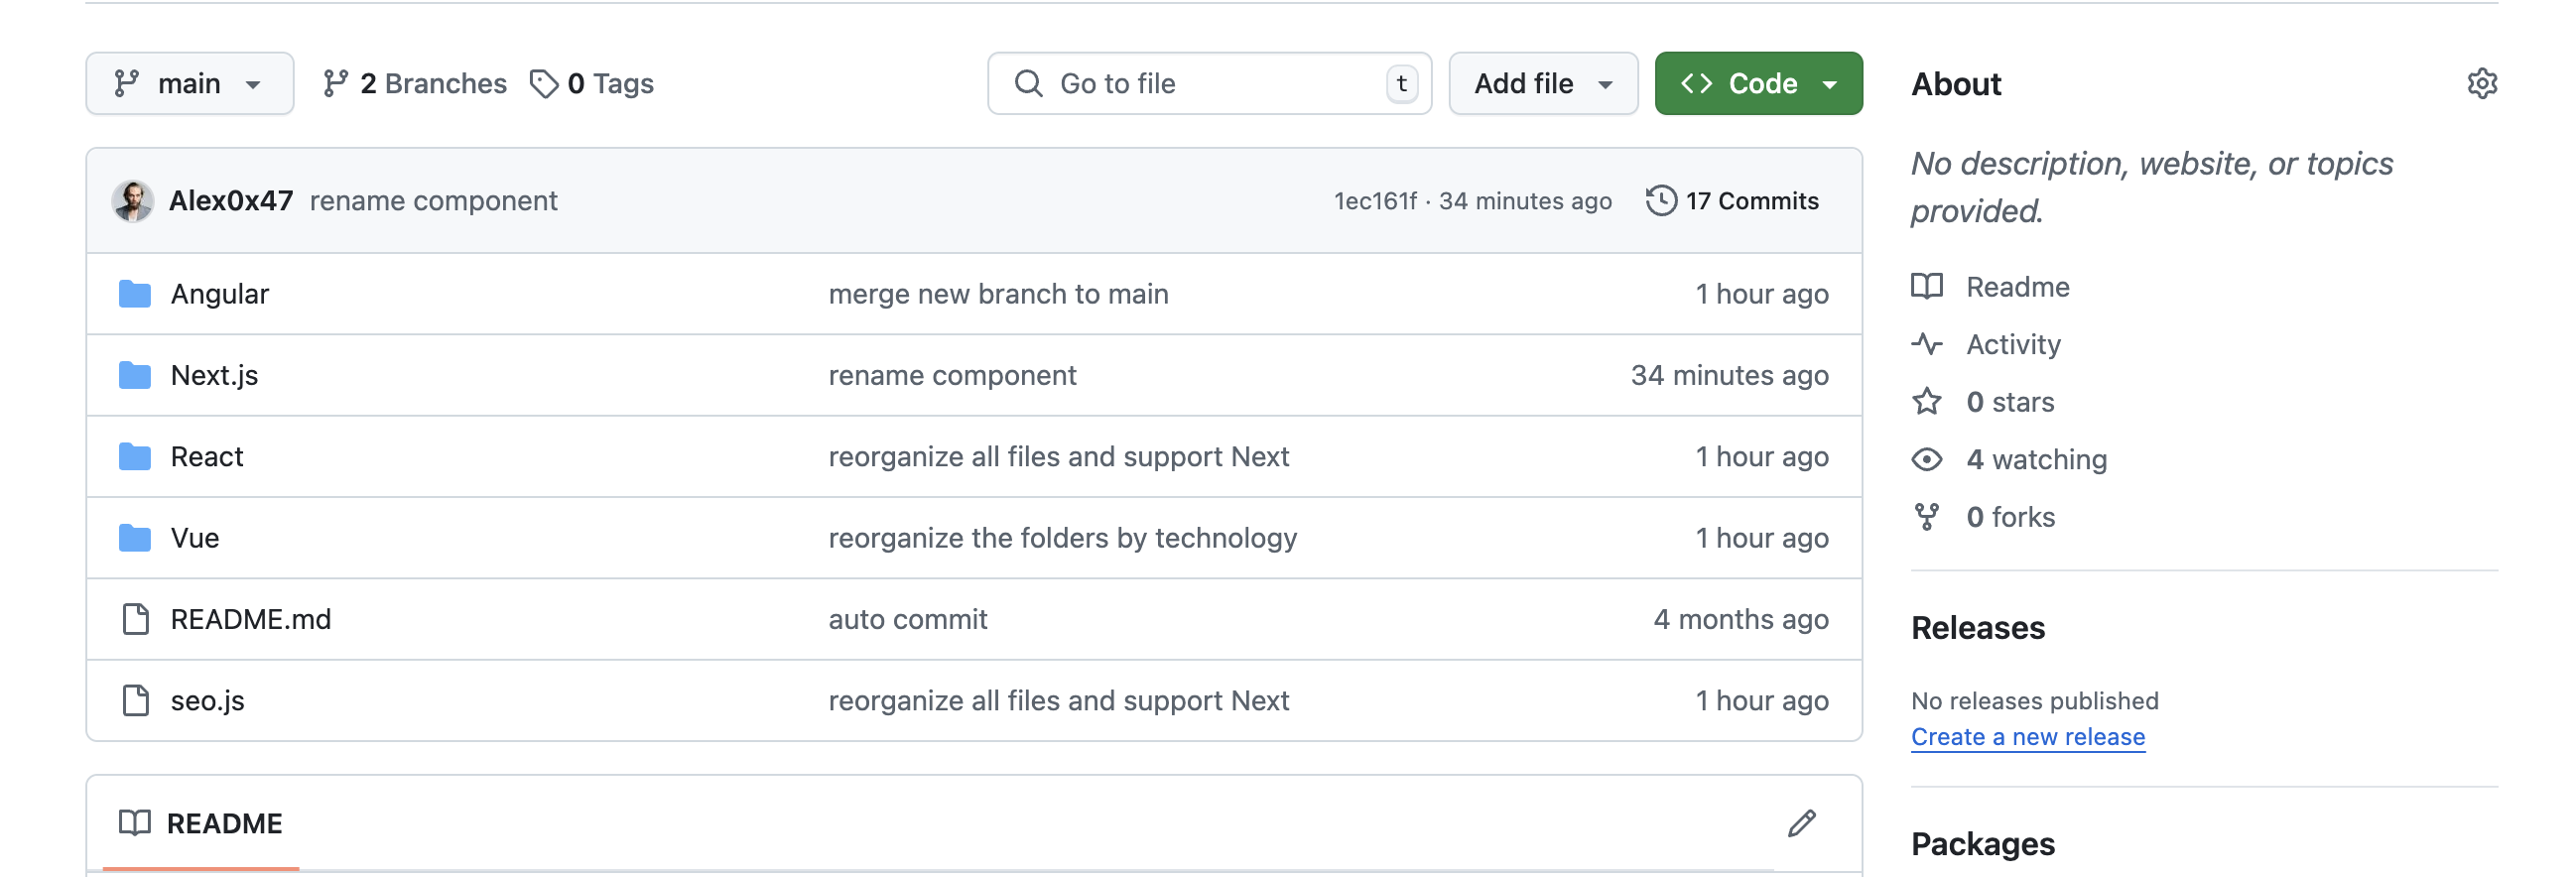Screen dimensions: 2576x877
Task: Open the 0 forks link
Action: click(x=2010, y=517)
